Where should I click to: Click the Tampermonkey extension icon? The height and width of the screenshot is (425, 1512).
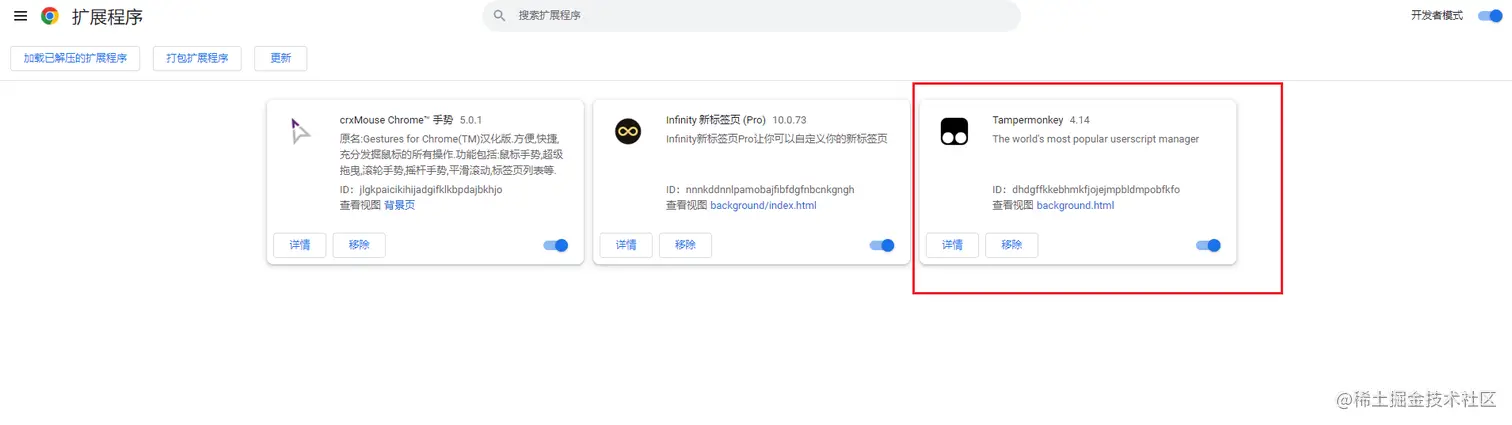(954, 131)
